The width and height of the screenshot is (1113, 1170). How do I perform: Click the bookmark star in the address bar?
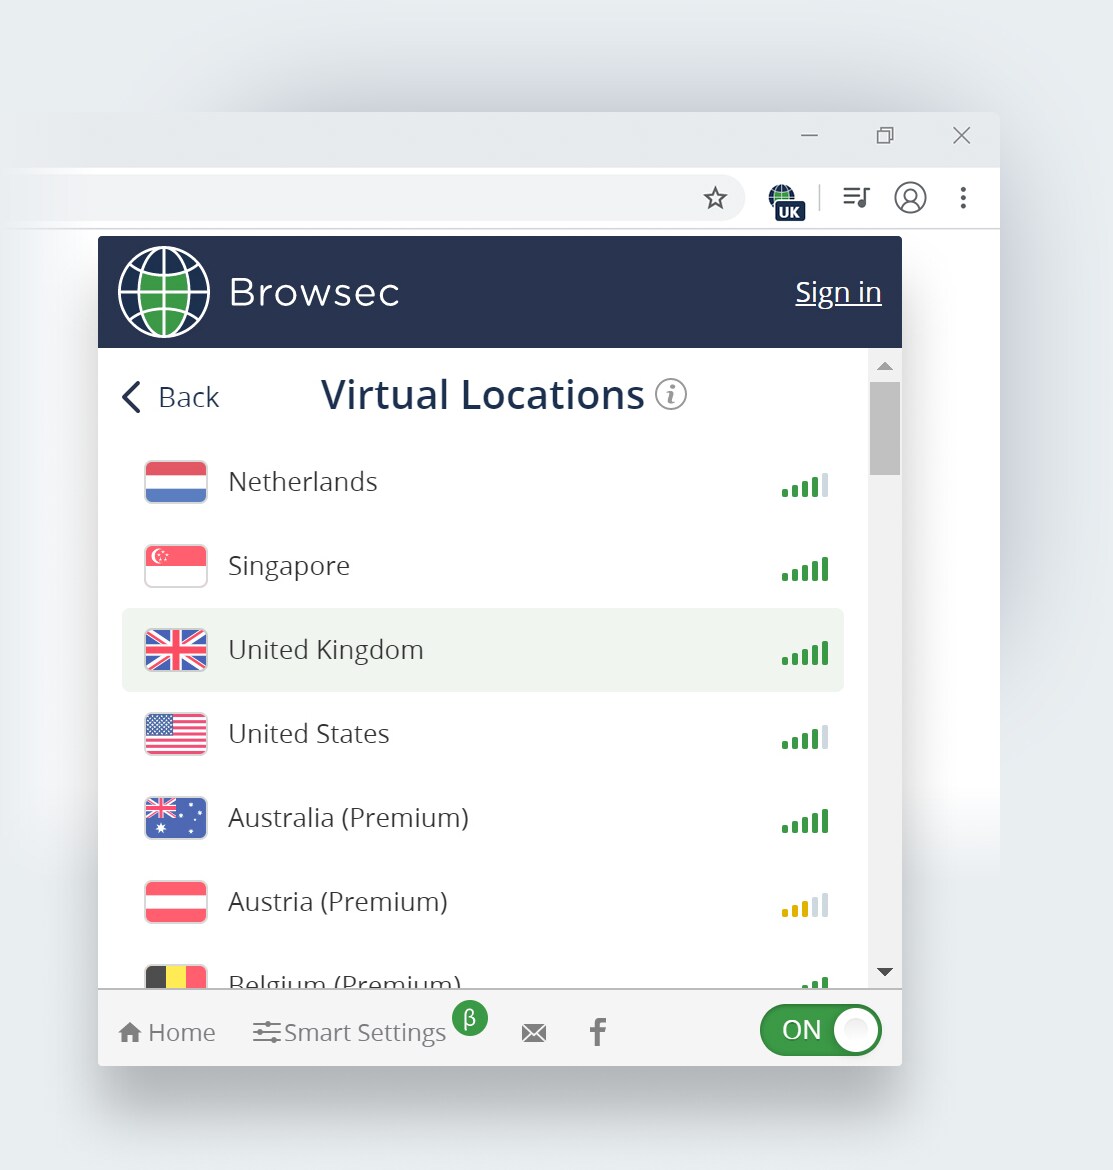coord(716,198)
